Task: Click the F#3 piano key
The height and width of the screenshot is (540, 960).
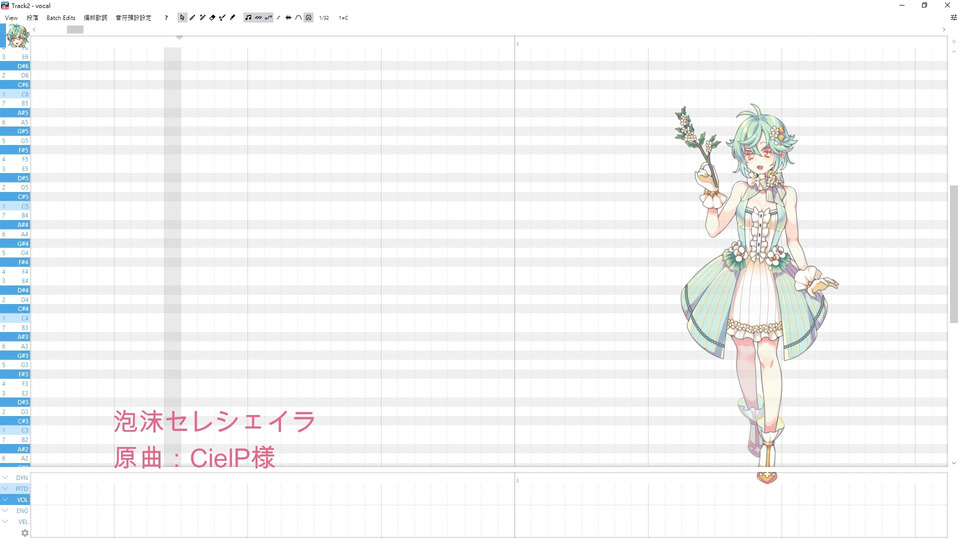Action: click(x=15, y=374)
